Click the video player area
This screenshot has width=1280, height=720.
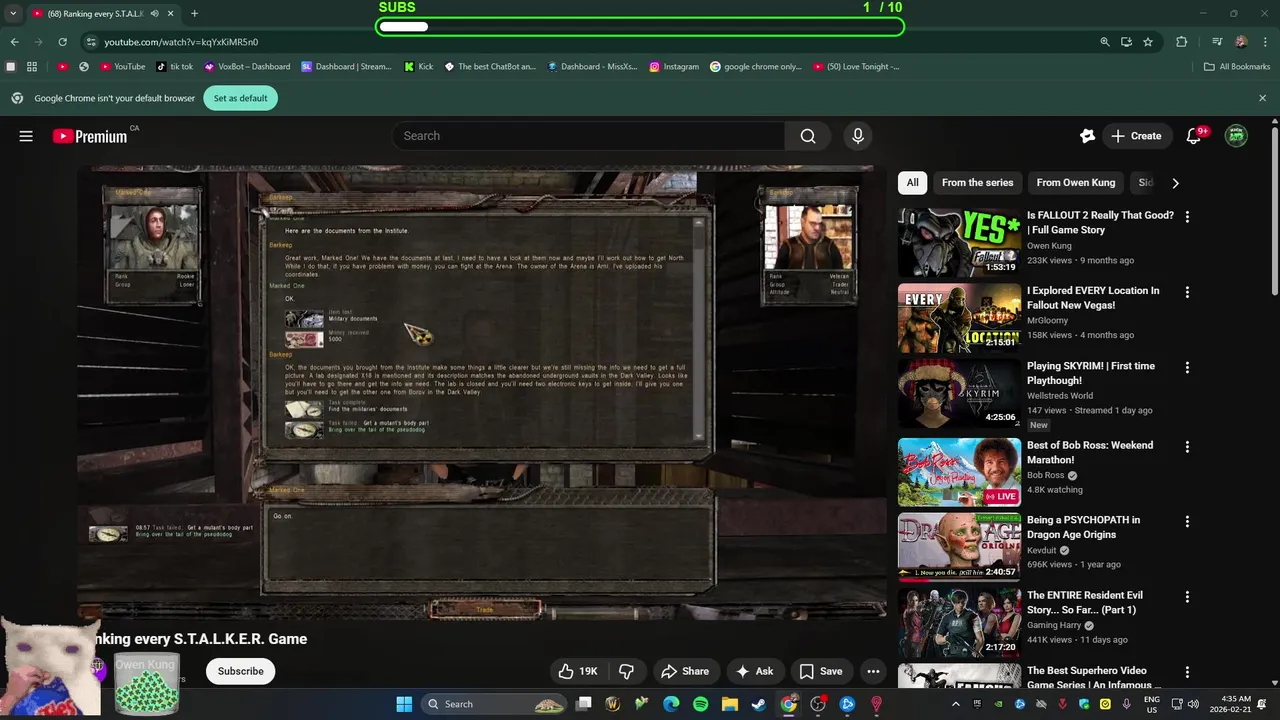tap(482, 393)
